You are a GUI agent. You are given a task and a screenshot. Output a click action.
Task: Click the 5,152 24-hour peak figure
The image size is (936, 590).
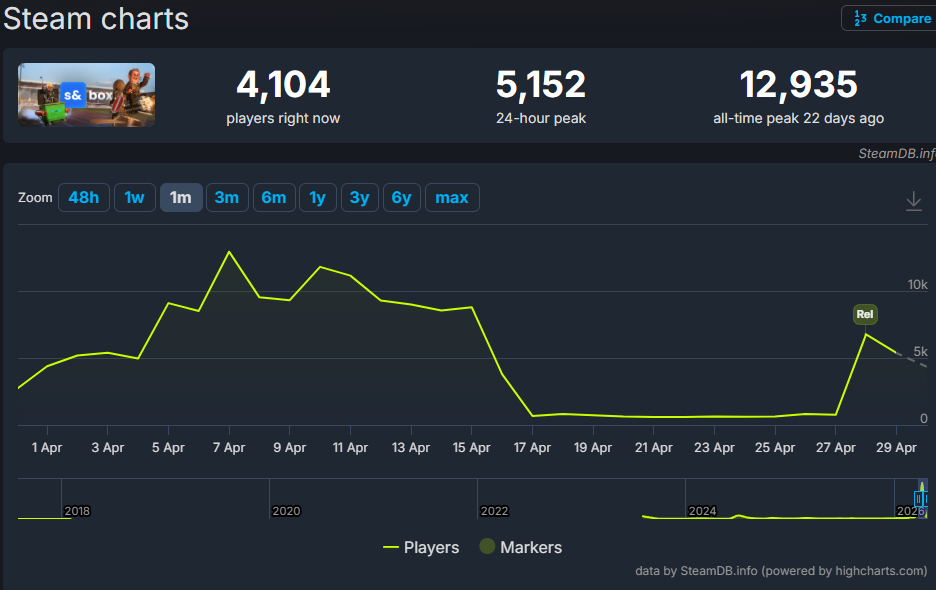point(541,84)
